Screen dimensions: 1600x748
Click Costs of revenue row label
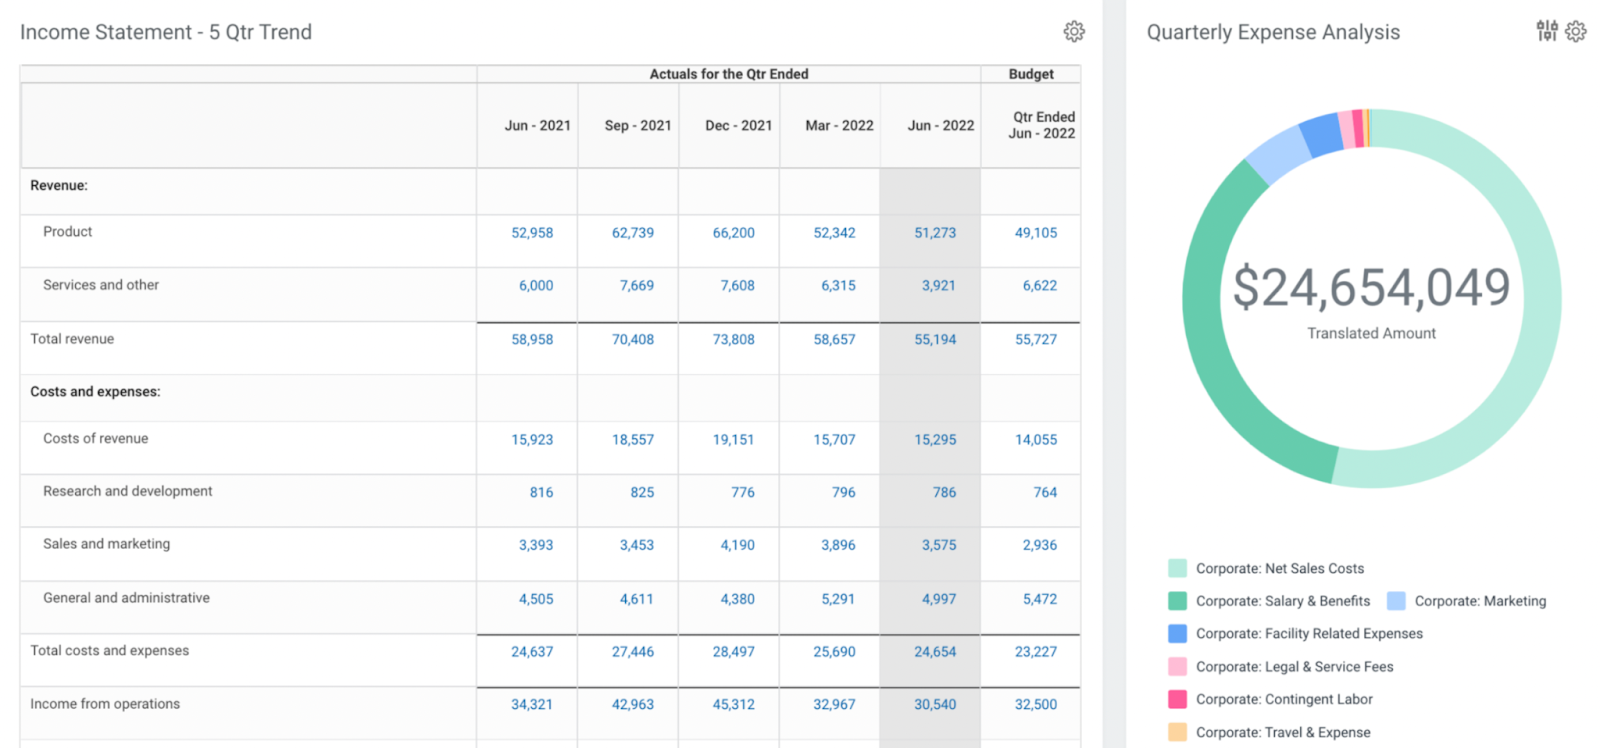(x=96, y=439)
